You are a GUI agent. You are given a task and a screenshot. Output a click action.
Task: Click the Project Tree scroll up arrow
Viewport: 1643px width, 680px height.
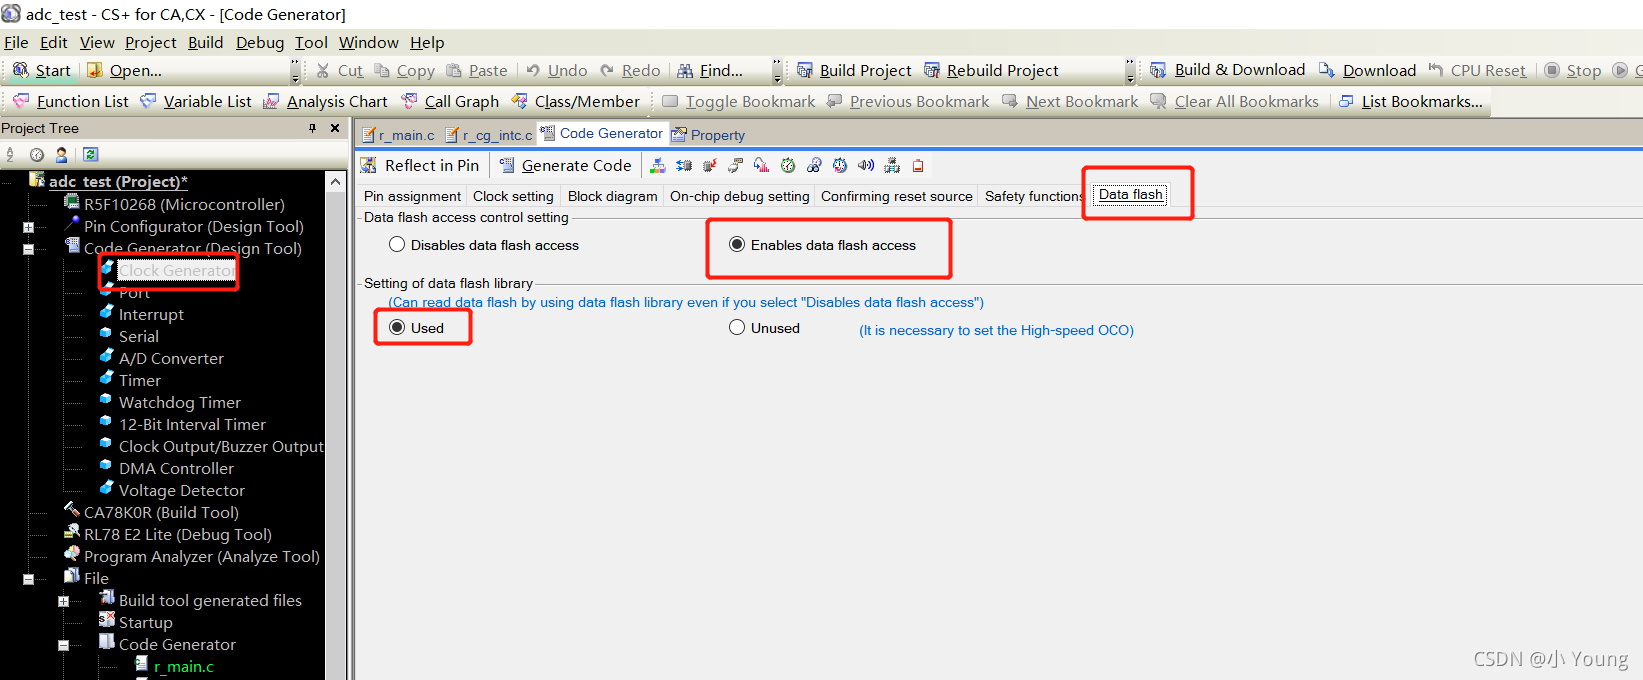[336, 182]
